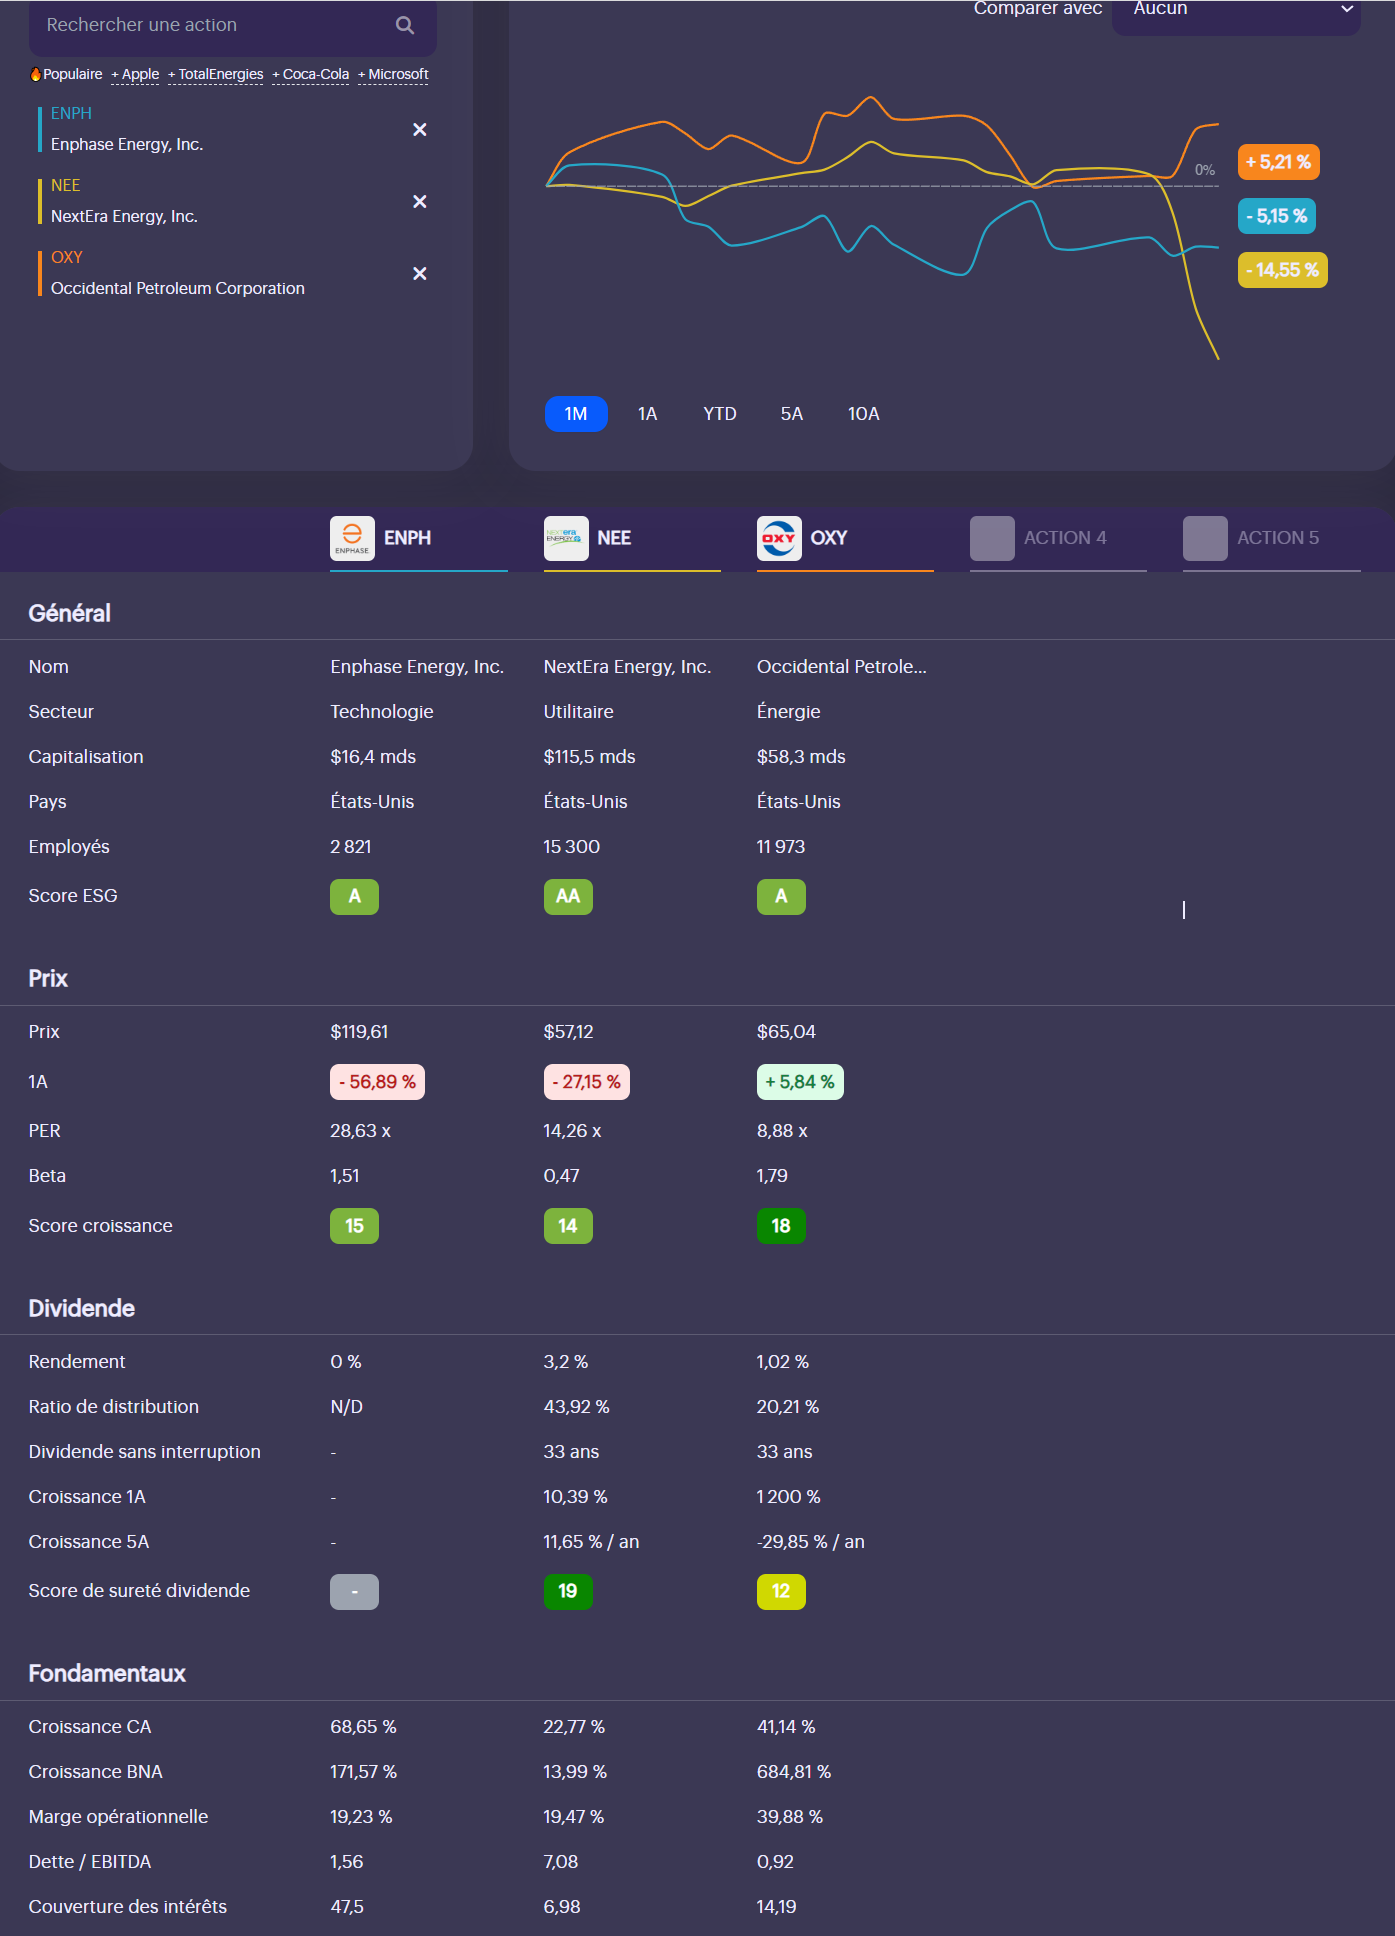The image size is (1395, 1936).
Task: Click the Enphase logo in ENPH tab
Action: tap(352, 538)
